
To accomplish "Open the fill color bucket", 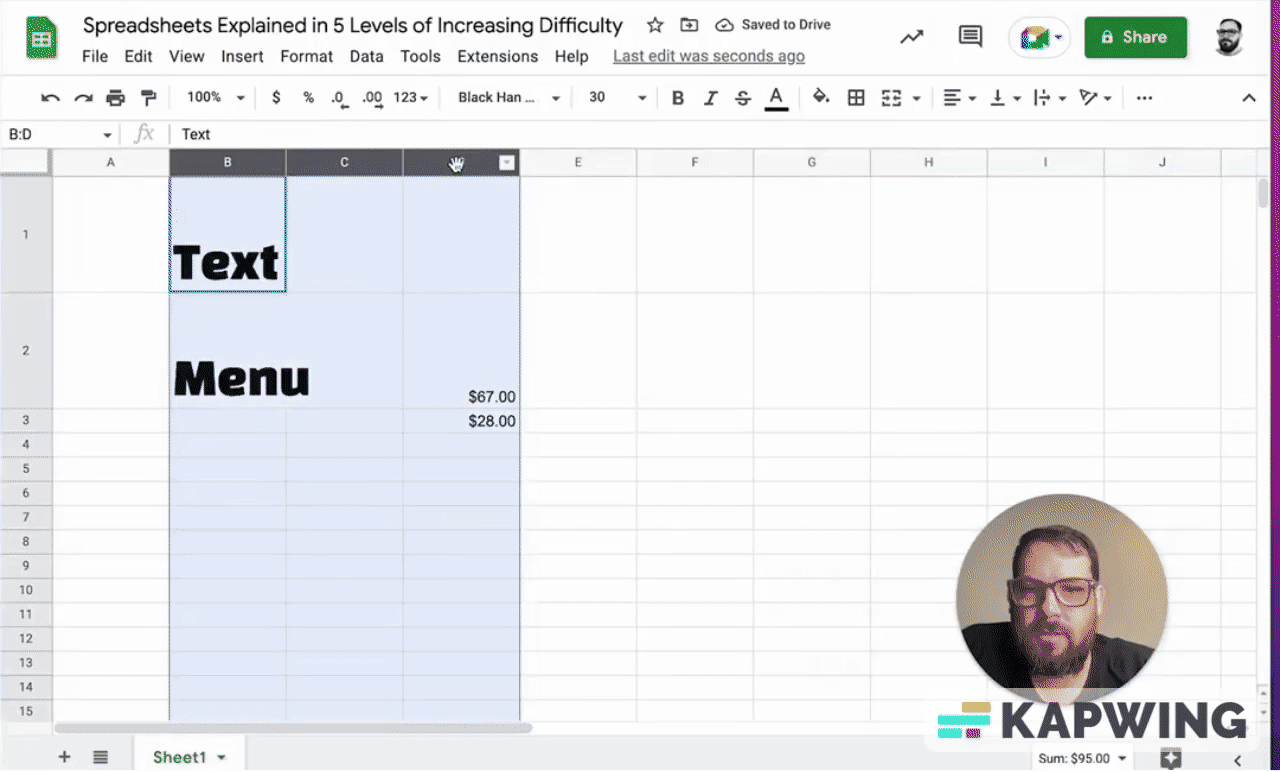I will coord(821,98).
